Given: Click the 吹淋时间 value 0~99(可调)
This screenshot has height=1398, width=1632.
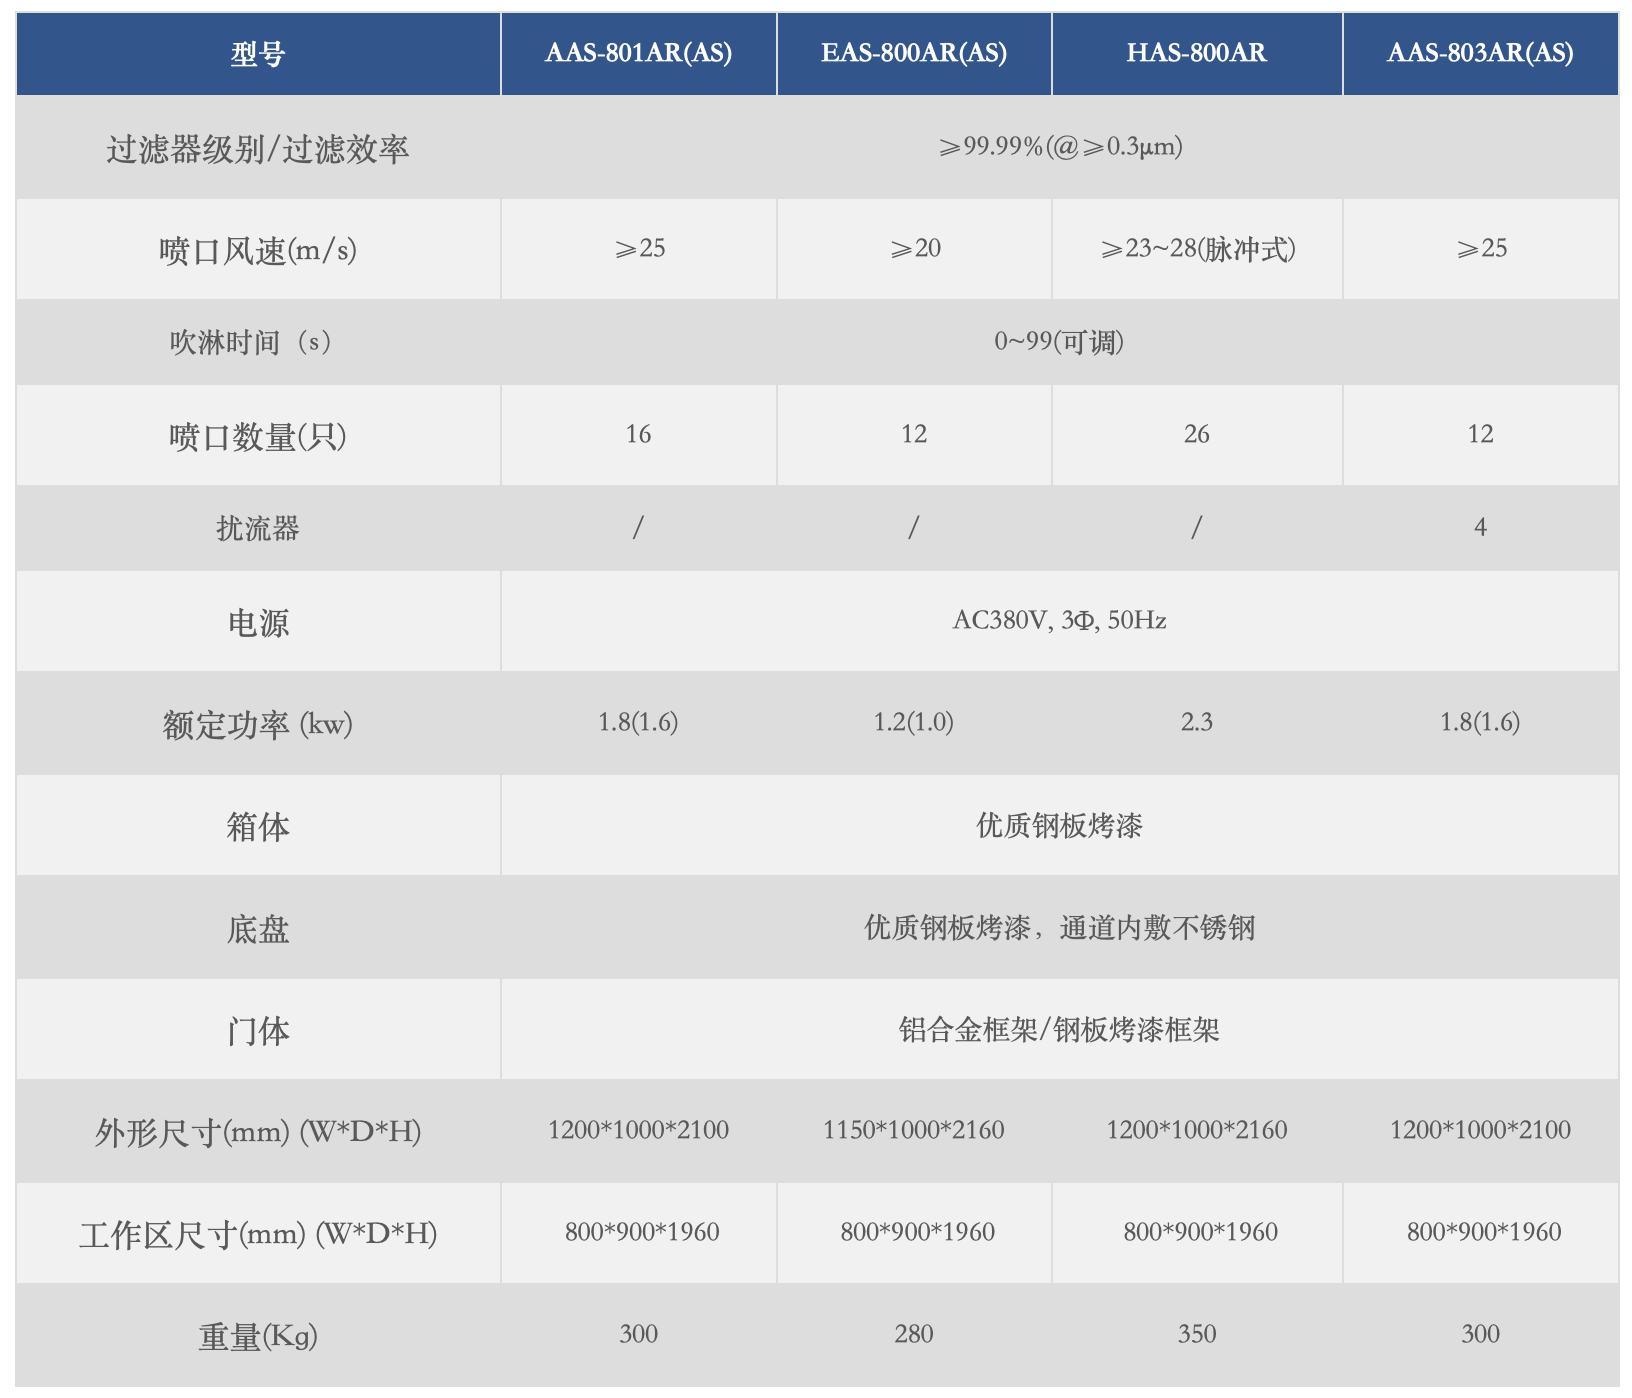Looking at the screenshot, I should pyautogui.click(x=1065, y=342).
